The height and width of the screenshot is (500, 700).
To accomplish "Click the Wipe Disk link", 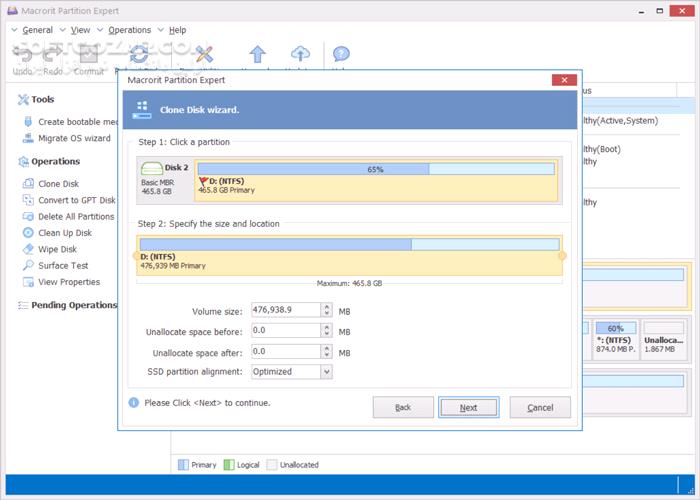I will point(57,249).
